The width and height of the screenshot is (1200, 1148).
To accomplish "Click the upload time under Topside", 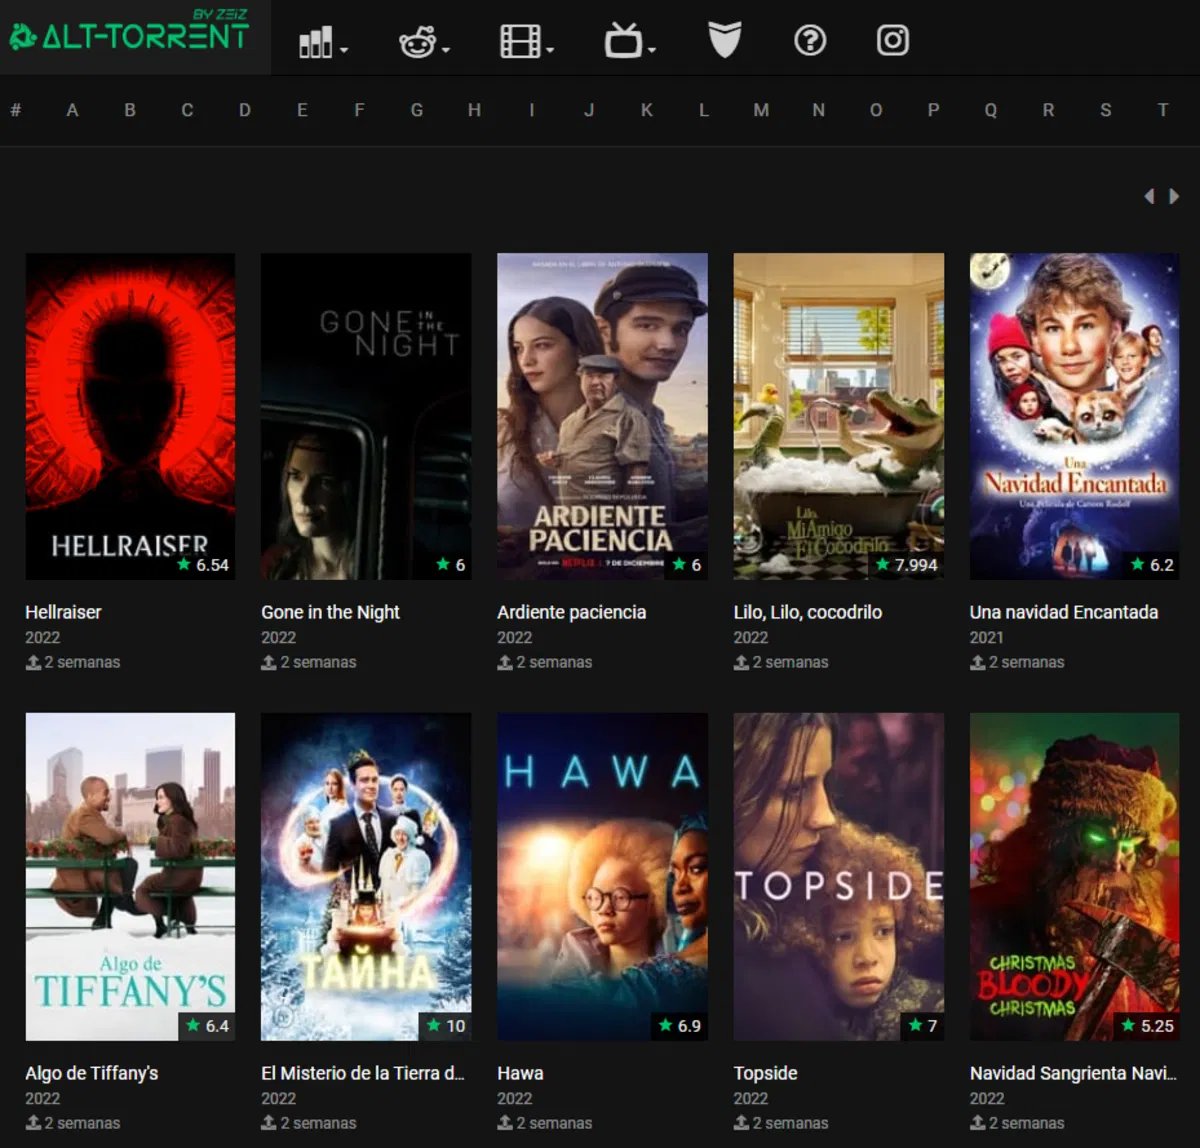I will point(781,1123).
